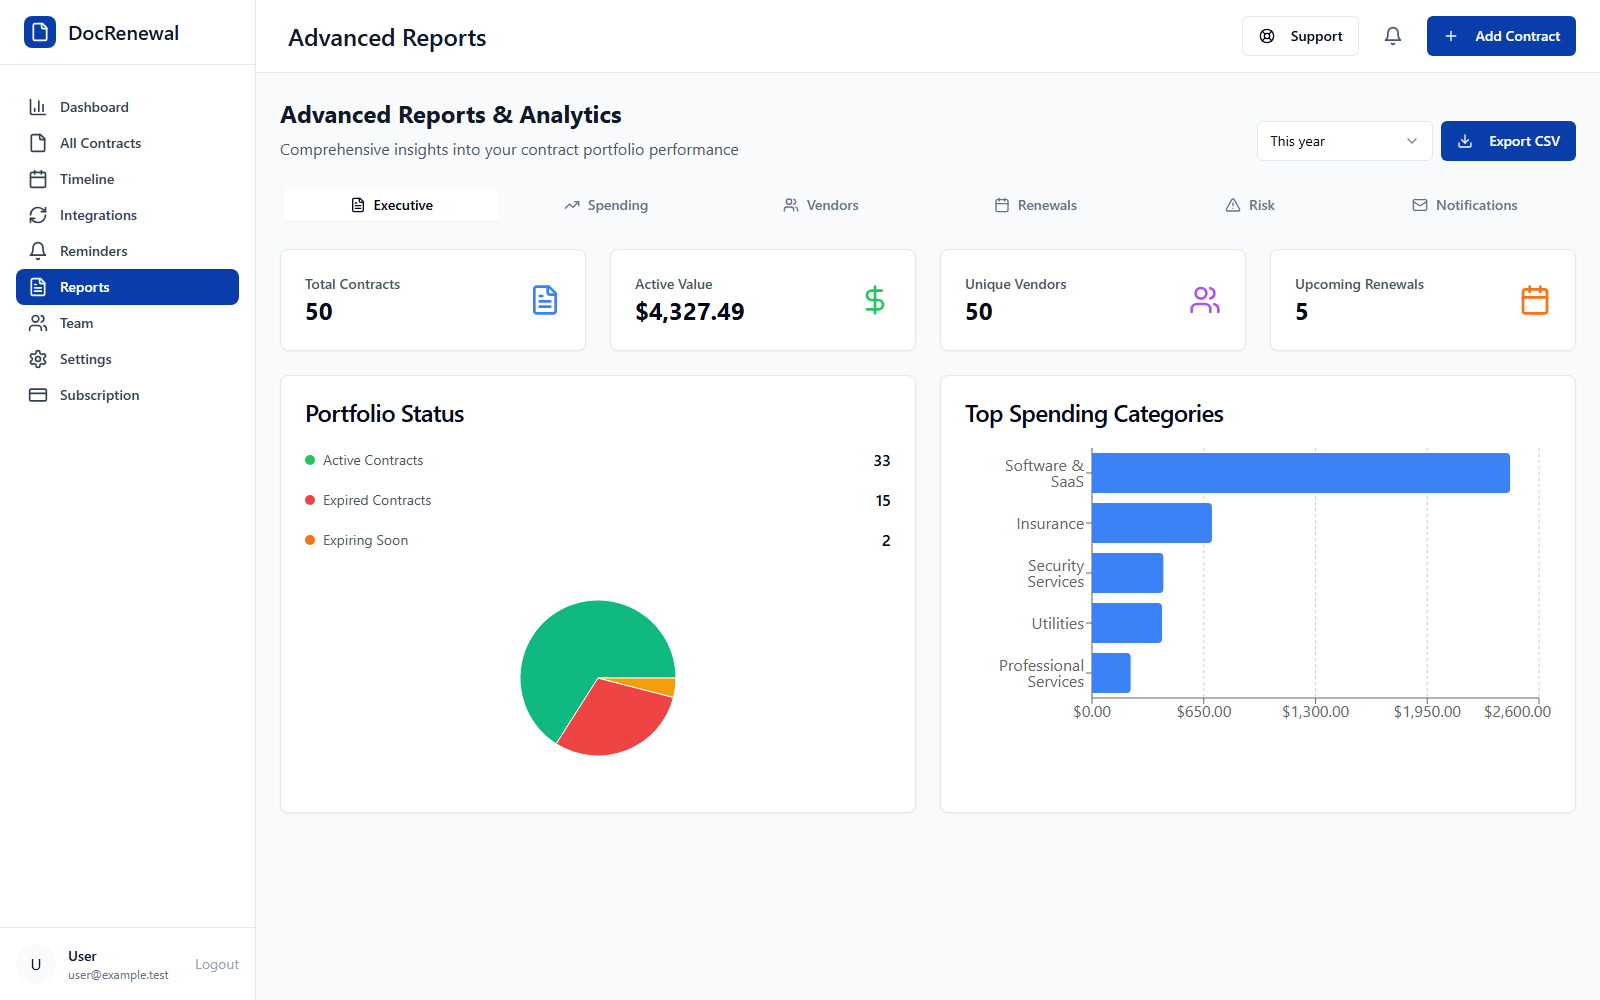Click the Utilities bar in chart
Screen dimensions: 1600x1000
tap(1127, 623)
